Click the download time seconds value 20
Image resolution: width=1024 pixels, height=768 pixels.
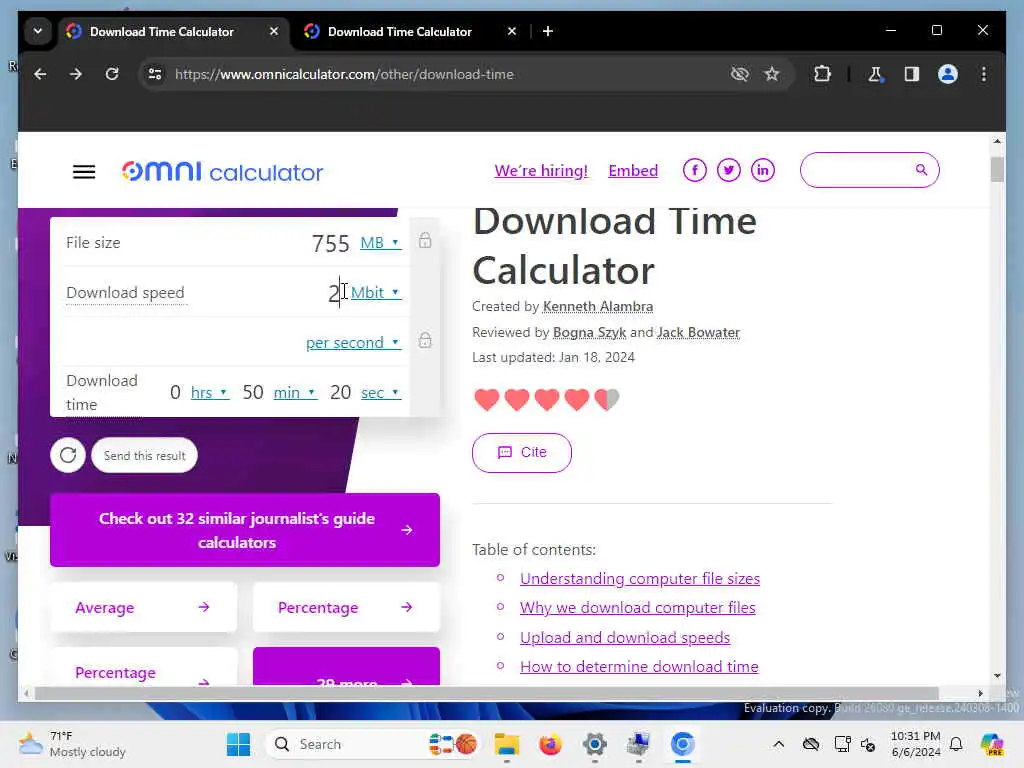pyautogui.click(x=340, y=392)
